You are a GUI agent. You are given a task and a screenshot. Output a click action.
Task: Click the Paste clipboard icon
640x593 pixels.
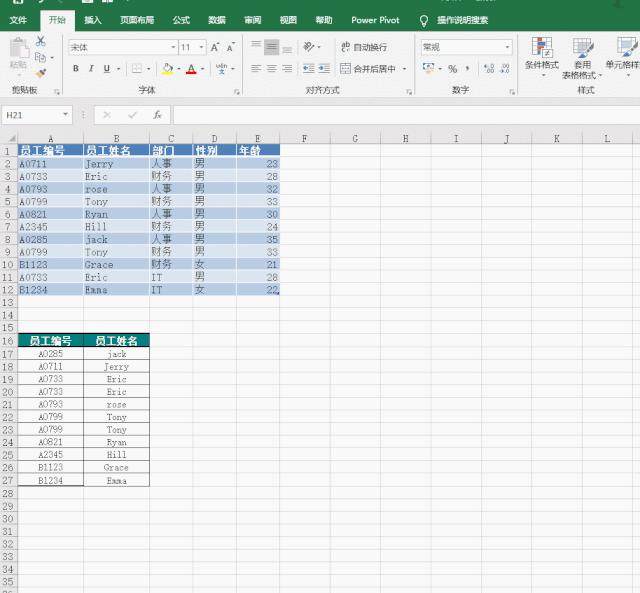click(19, 48)
